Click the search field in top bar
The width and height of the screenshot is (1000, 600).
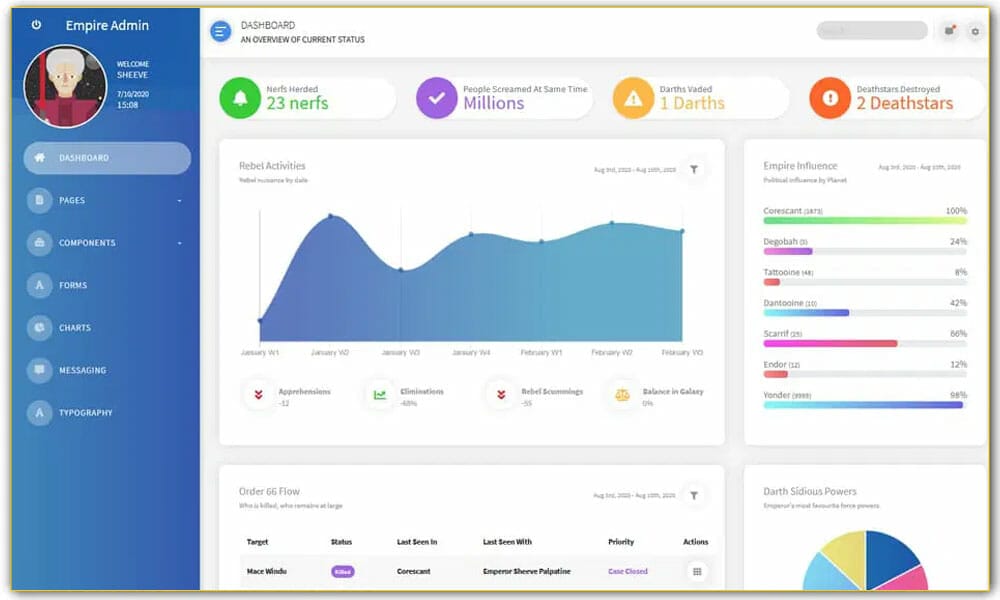click(x=871, y=31)
